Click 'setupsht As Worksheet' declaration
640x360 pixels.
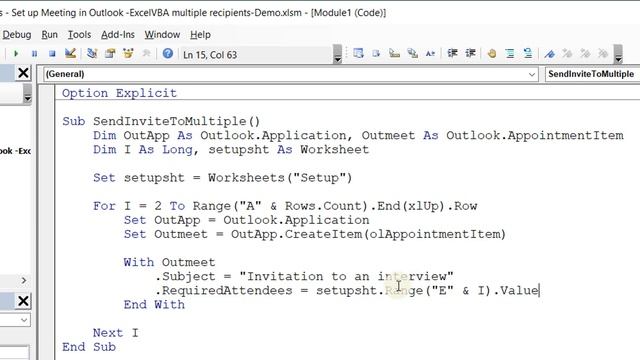tap(289, 149)
